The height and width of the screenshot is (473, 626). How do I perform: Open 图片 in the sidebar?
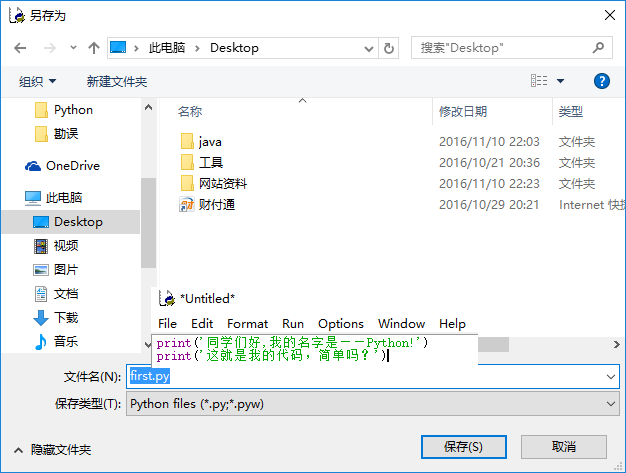click(55, 269)
